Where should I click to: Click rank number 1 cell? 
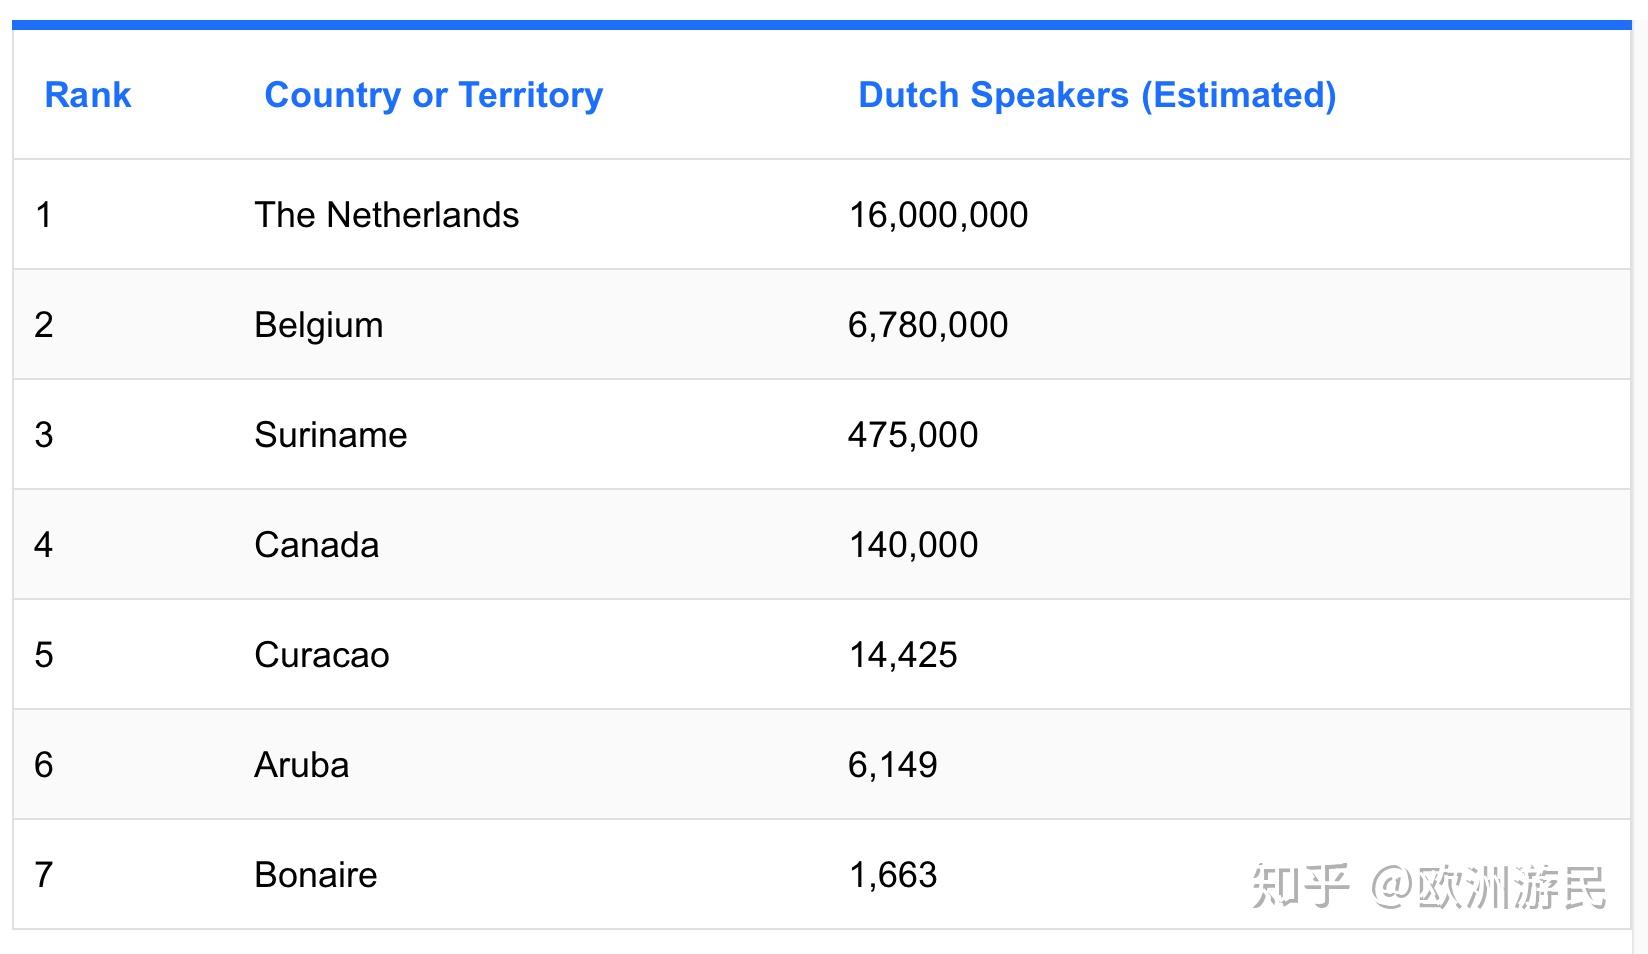click(43, 215)
